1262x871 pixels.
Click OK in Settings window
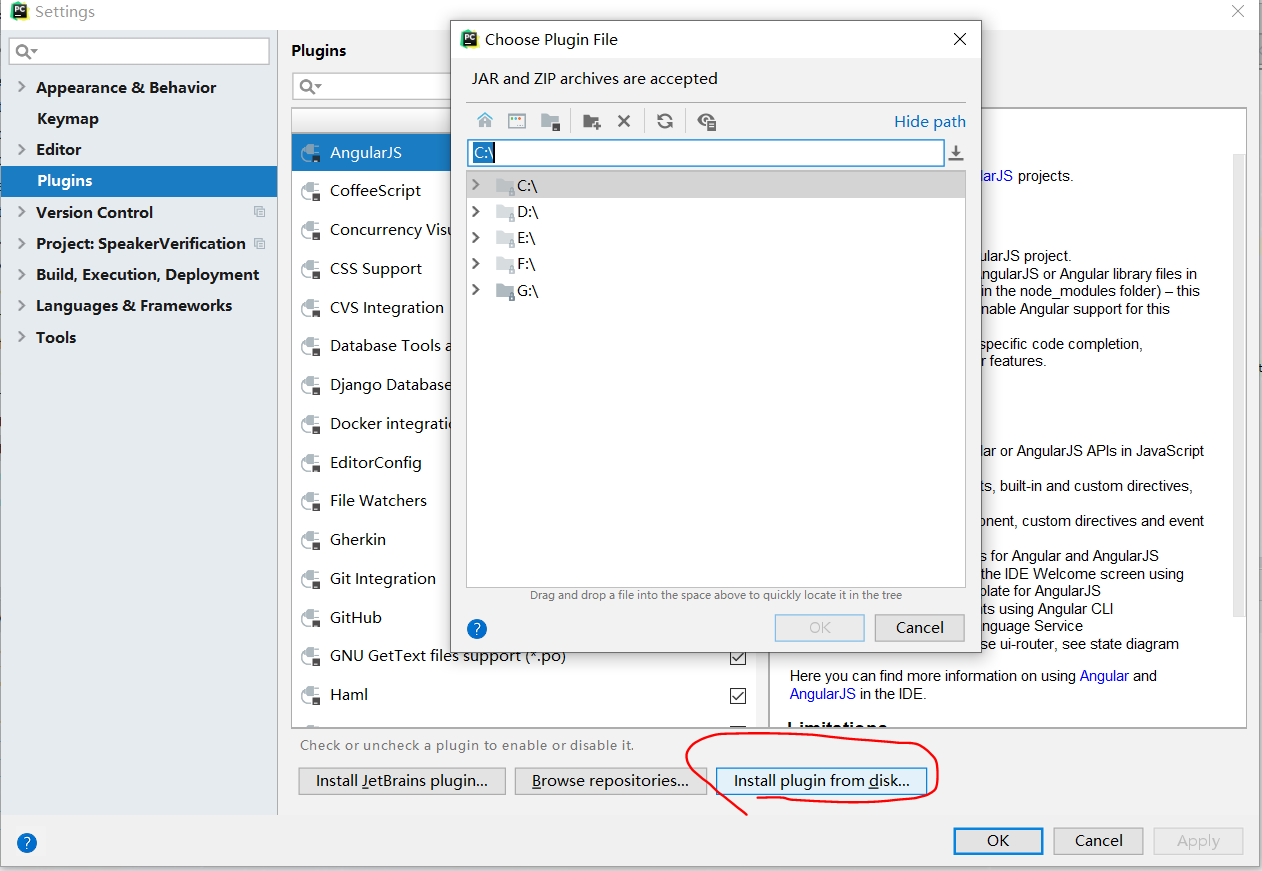coord(998,841)
